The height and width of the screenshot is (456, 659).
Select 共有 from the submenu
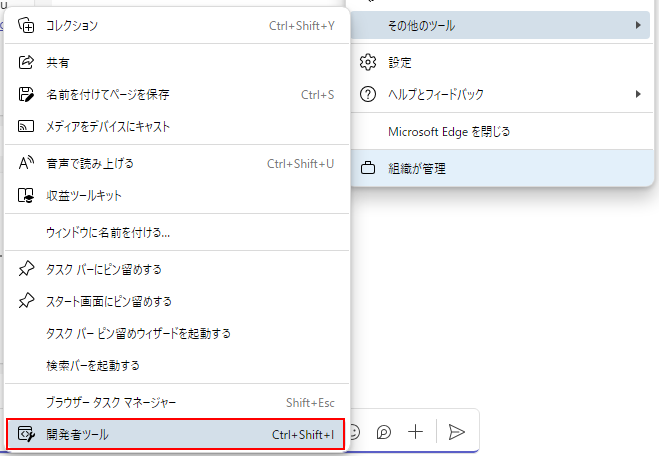click(177, 63)
